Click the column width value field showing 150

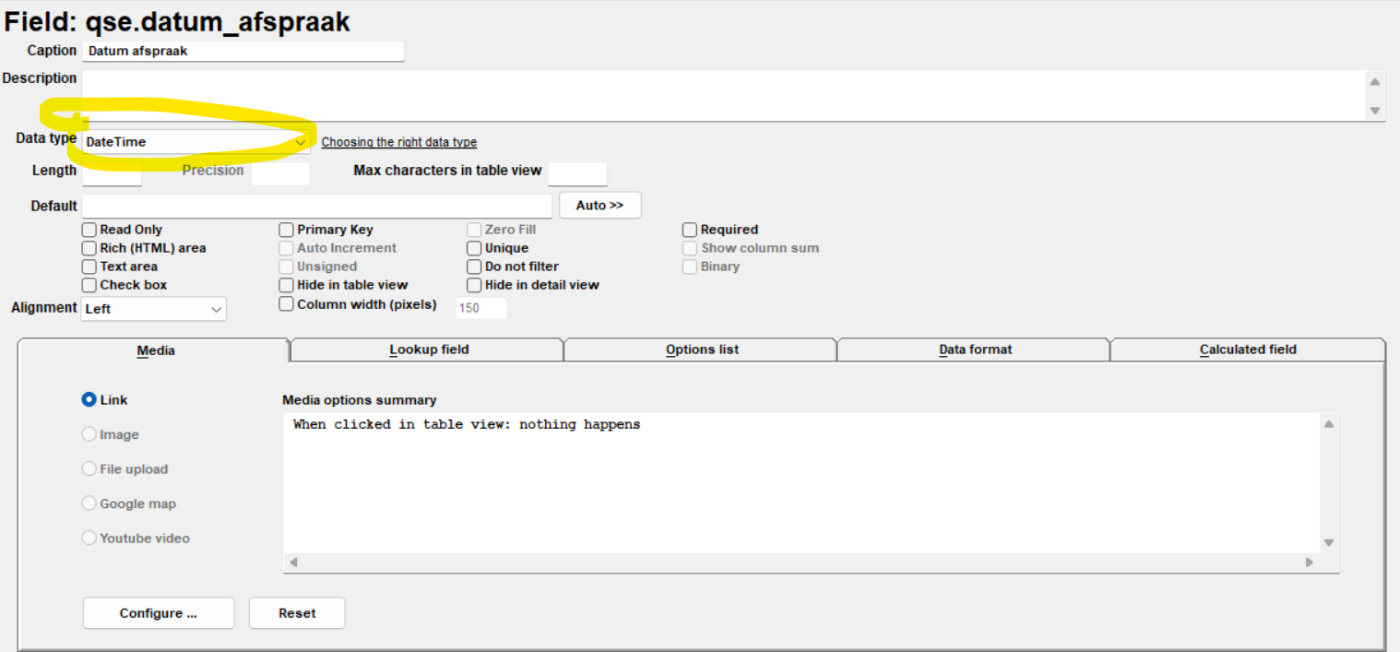tap(482, 308)
